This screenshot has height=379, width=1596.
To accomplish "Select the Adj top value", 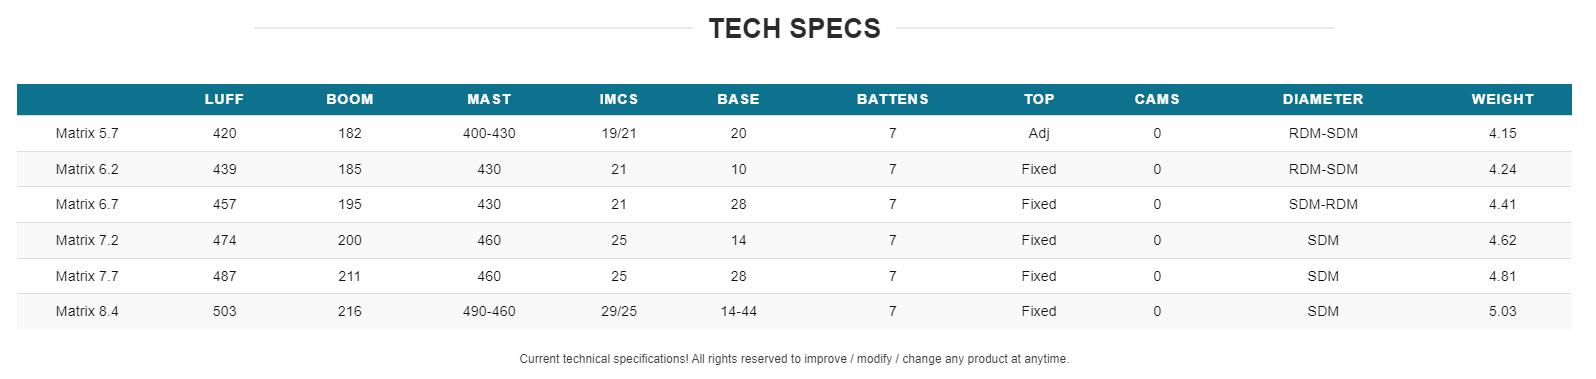I will pos(1039,133).
